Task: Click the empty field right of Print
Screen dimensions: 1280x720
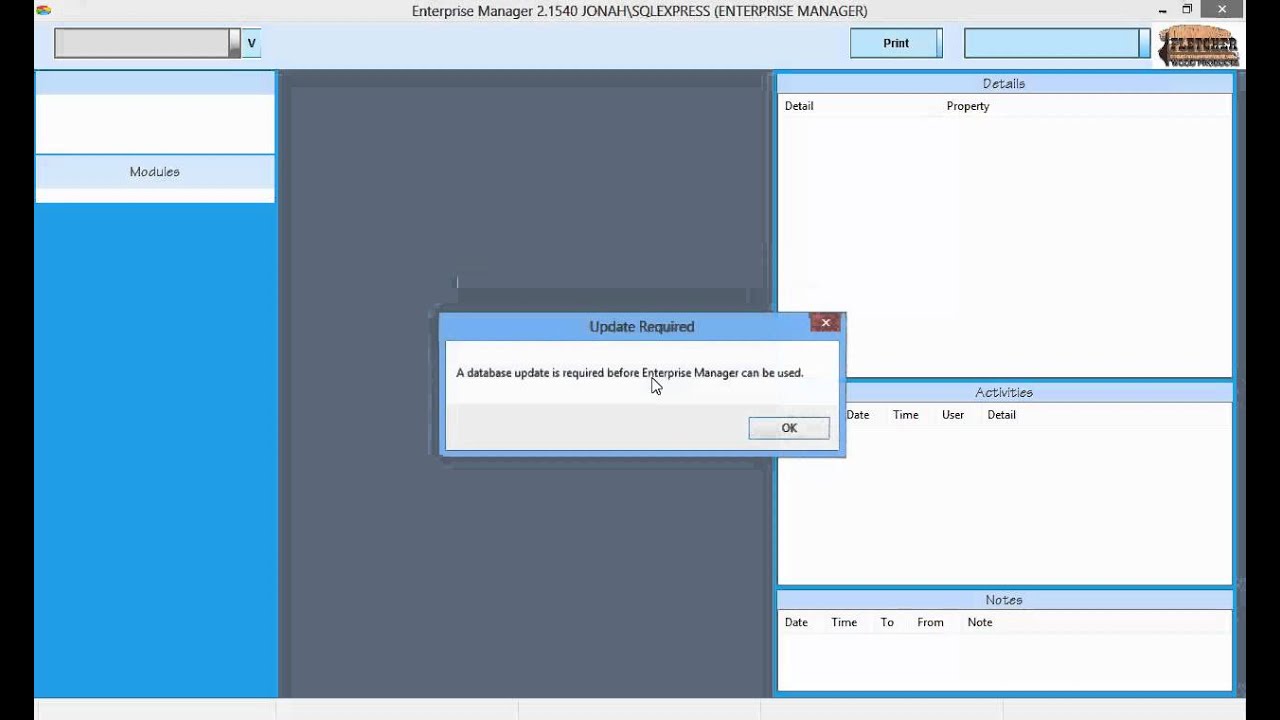Action: pyautogui.click(x=1057, y=43)
